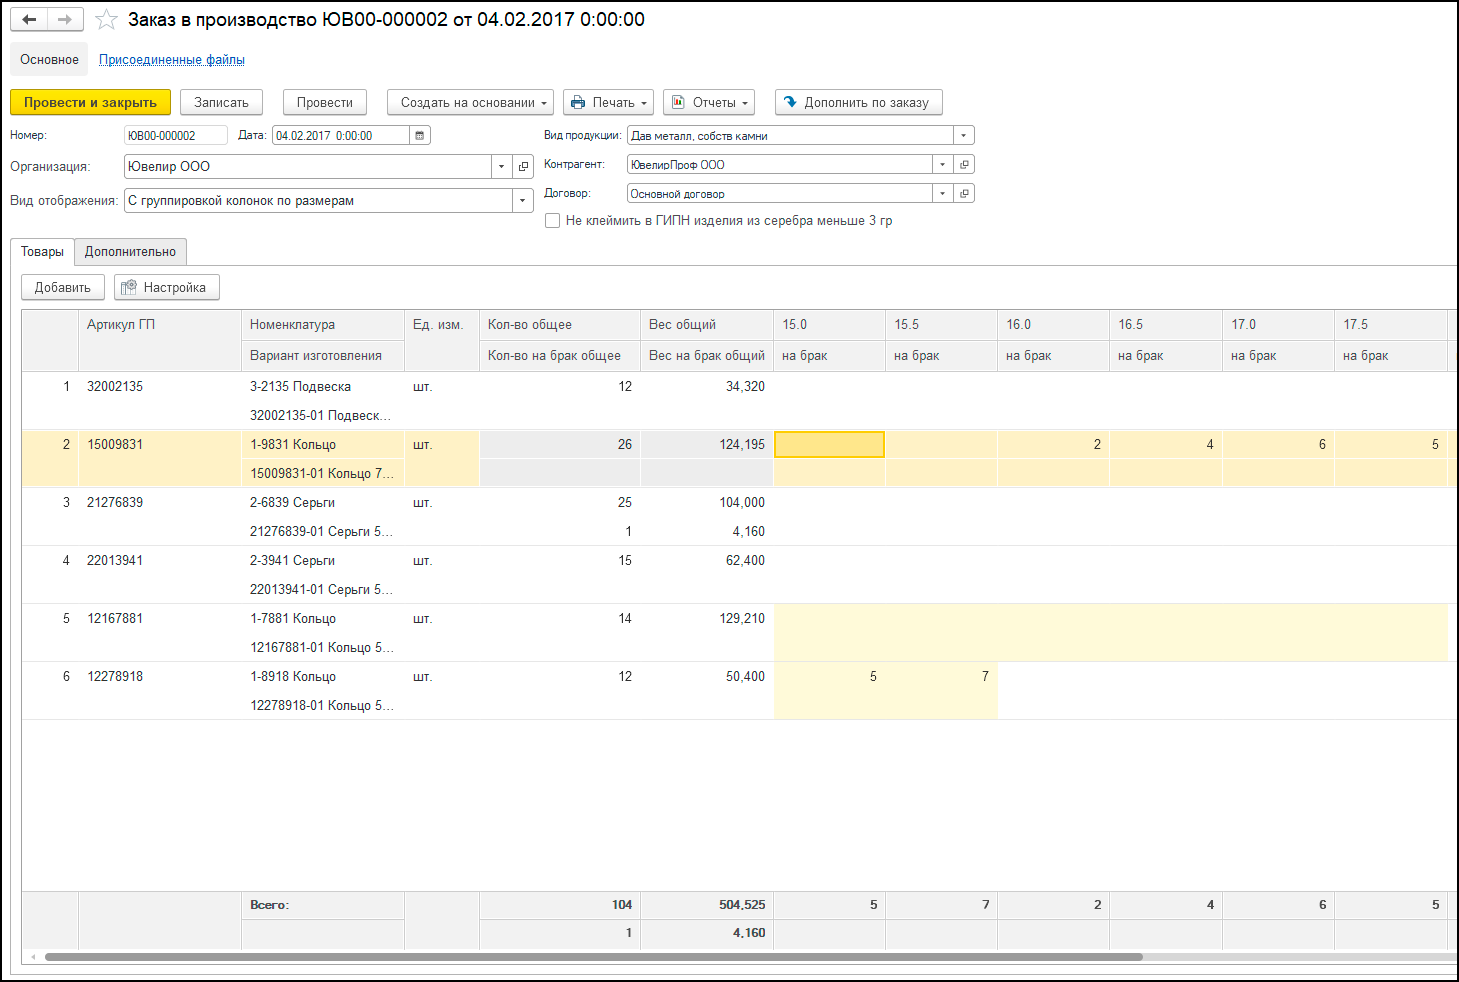
Task: Click the back navigation arrow
Action: pos(29,20)
